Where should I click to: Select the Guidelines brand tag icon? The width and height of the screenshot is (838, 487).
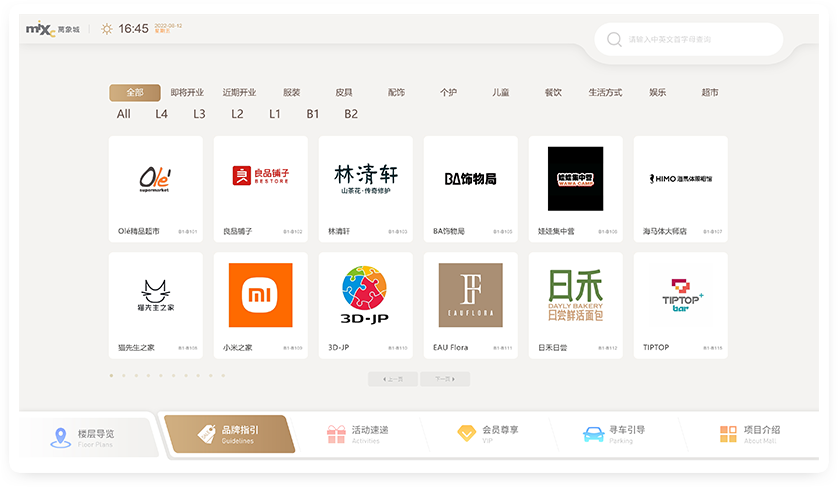coord(208,434)
